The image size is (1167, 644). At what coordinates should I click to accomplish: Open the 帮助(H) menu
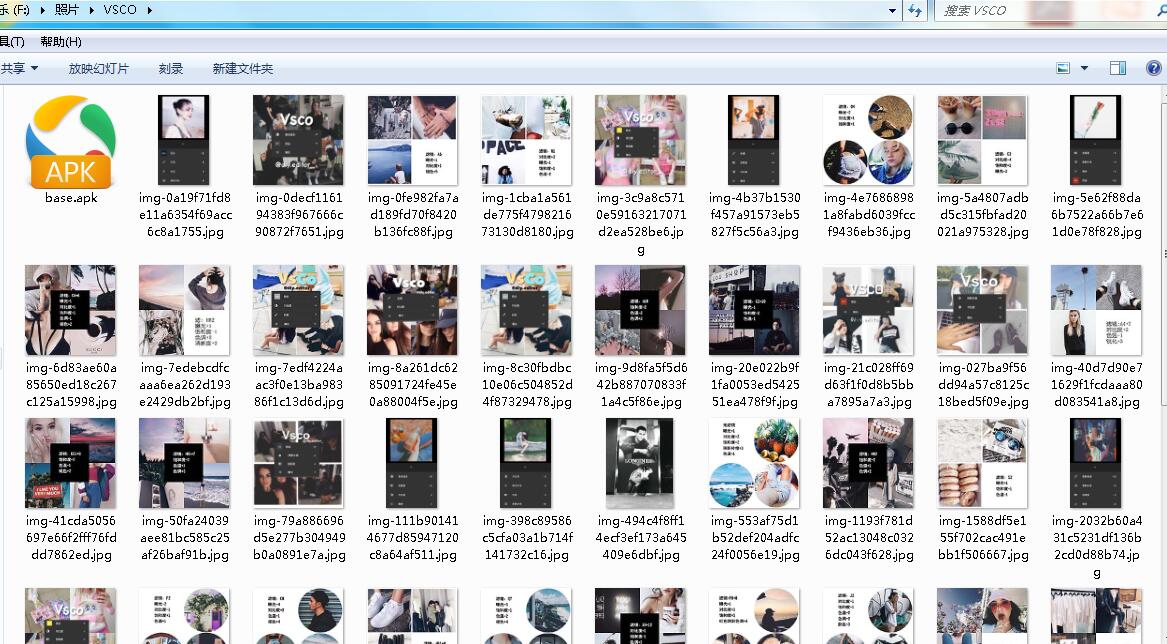pyautogui.click(x=61, y=42)
